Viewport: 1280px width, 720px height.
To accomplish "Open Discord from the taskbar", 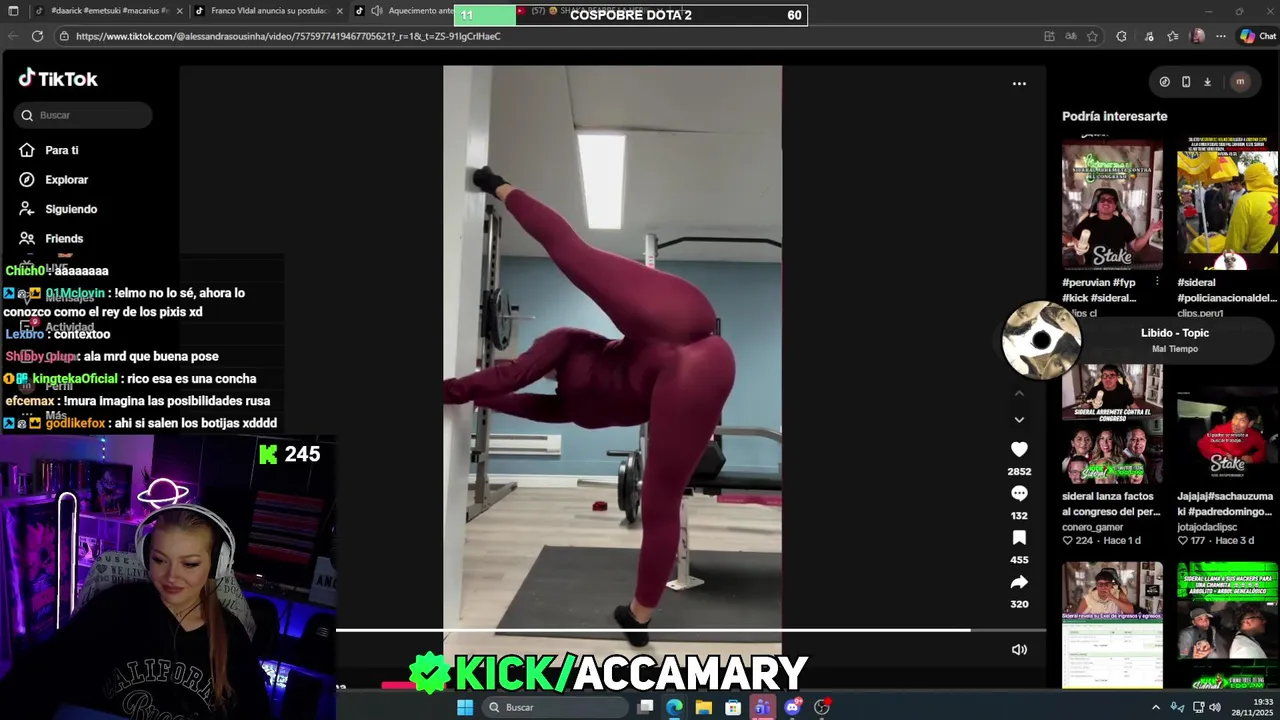I will (792, 707).
